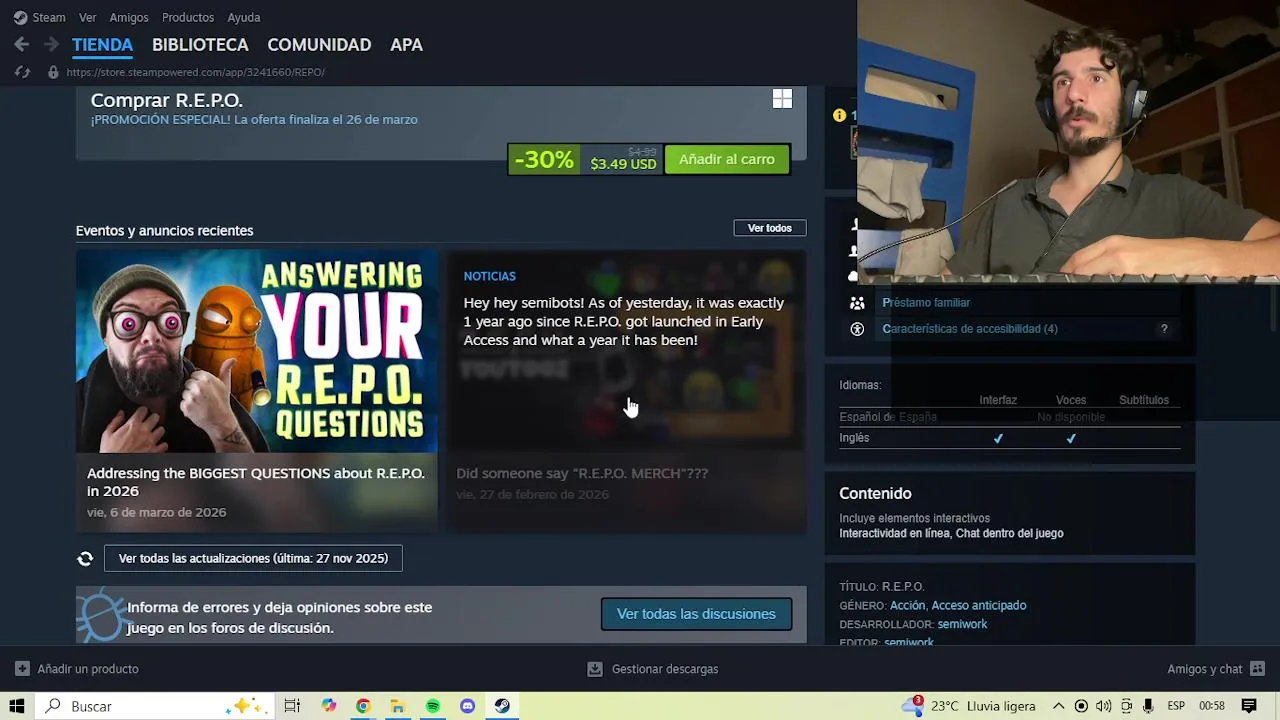
Task: Open the Amigos menu
Action: [129, 17]
